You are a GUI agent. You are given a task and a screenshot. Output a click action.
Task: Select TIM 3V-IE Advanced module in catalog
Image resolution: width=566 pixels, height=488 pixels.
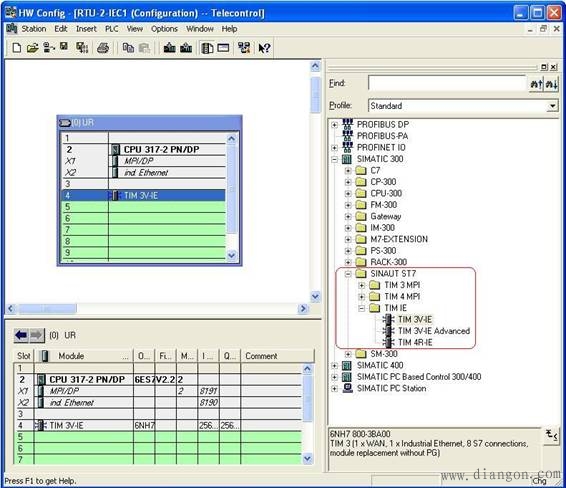coord(434,331)
